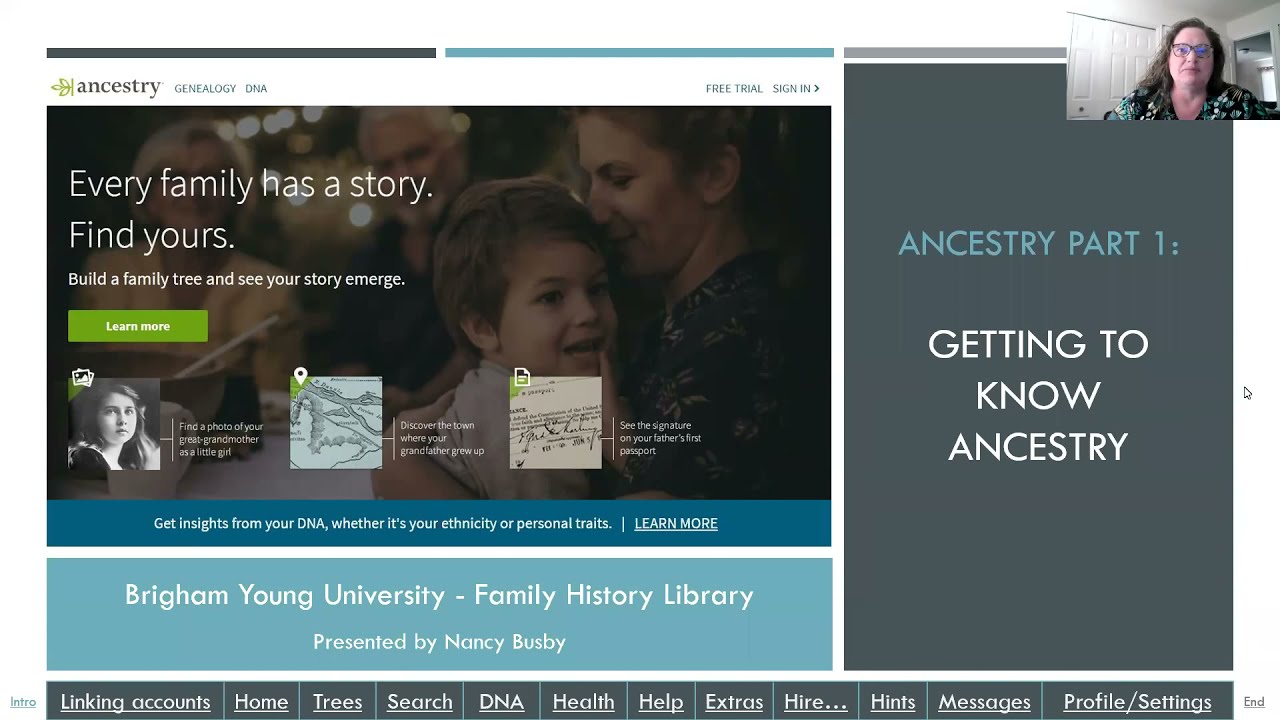
Task: Click 'Find a photo of your great-grandmother' caption
Action: pyautogui.click(x=221, y=439)
